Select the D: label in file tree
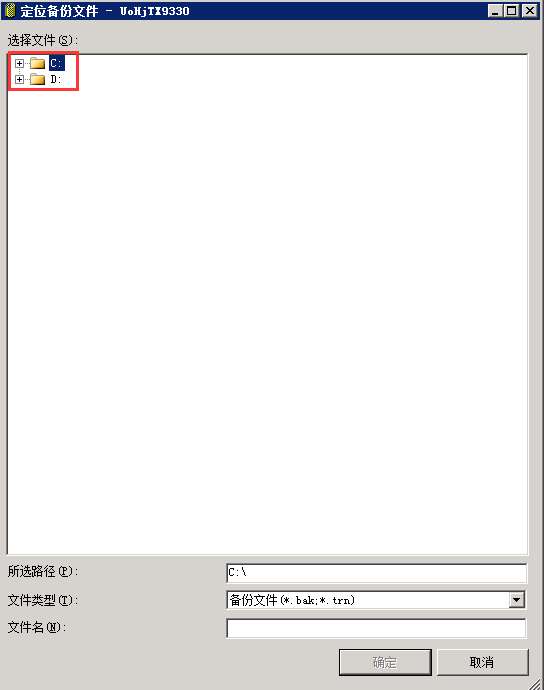Image resolution: width=544 pixels, height=690 pixels. coord(55,80)
